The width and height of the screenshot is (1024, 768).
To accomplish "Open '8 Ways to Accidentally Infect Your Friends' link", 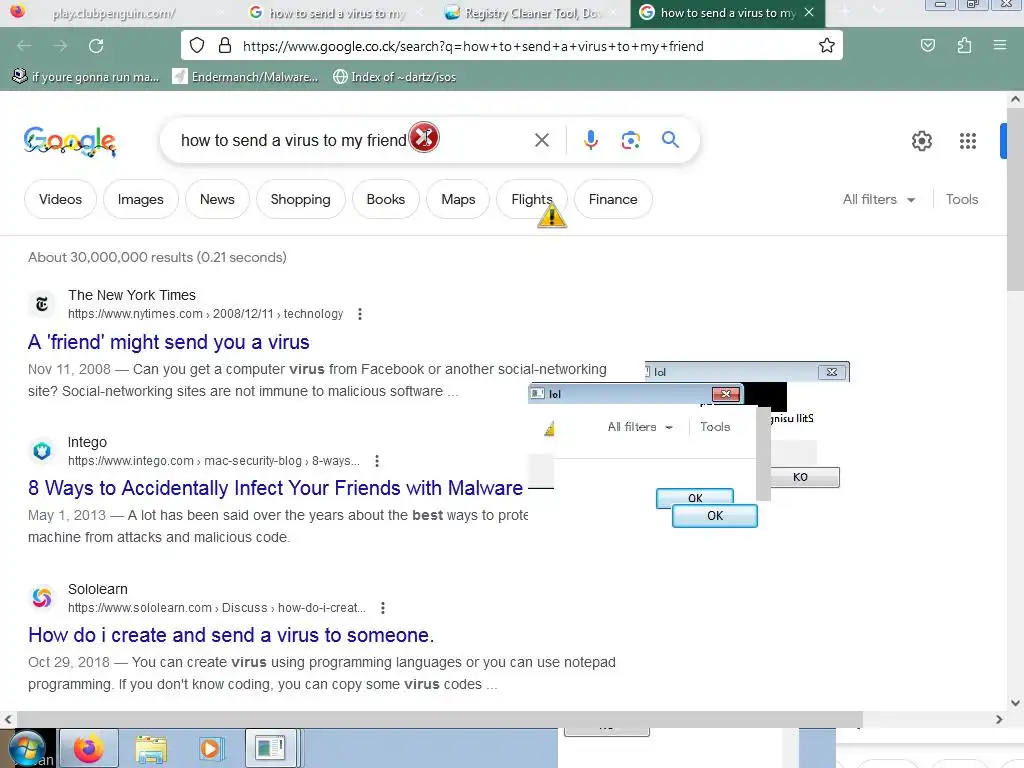I will [275, 488].
